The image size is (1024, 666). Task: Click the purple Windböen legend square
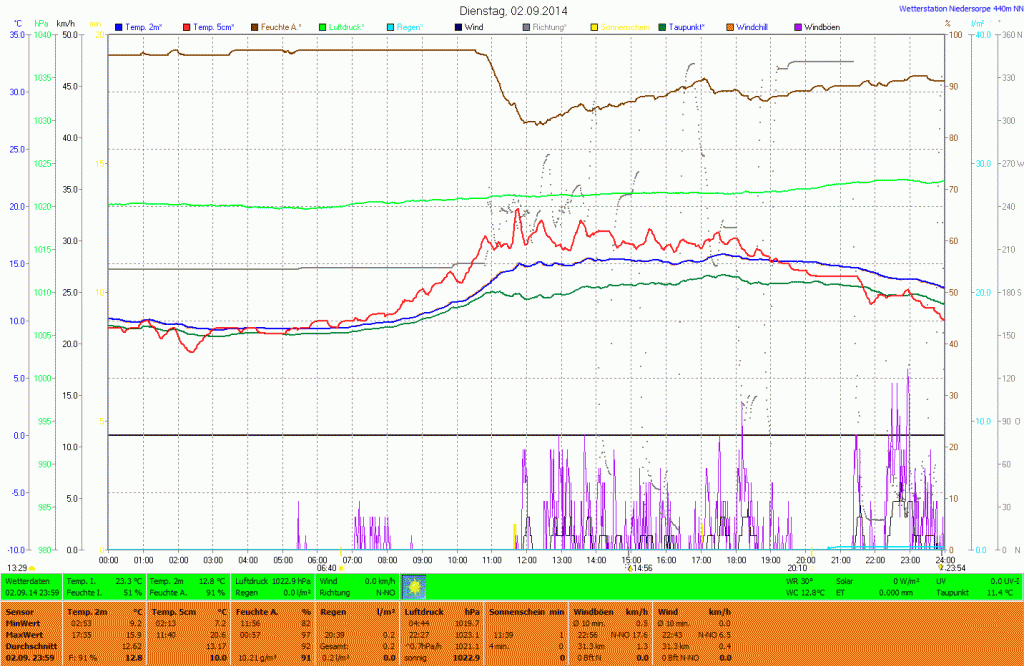[x=797, y=27]
